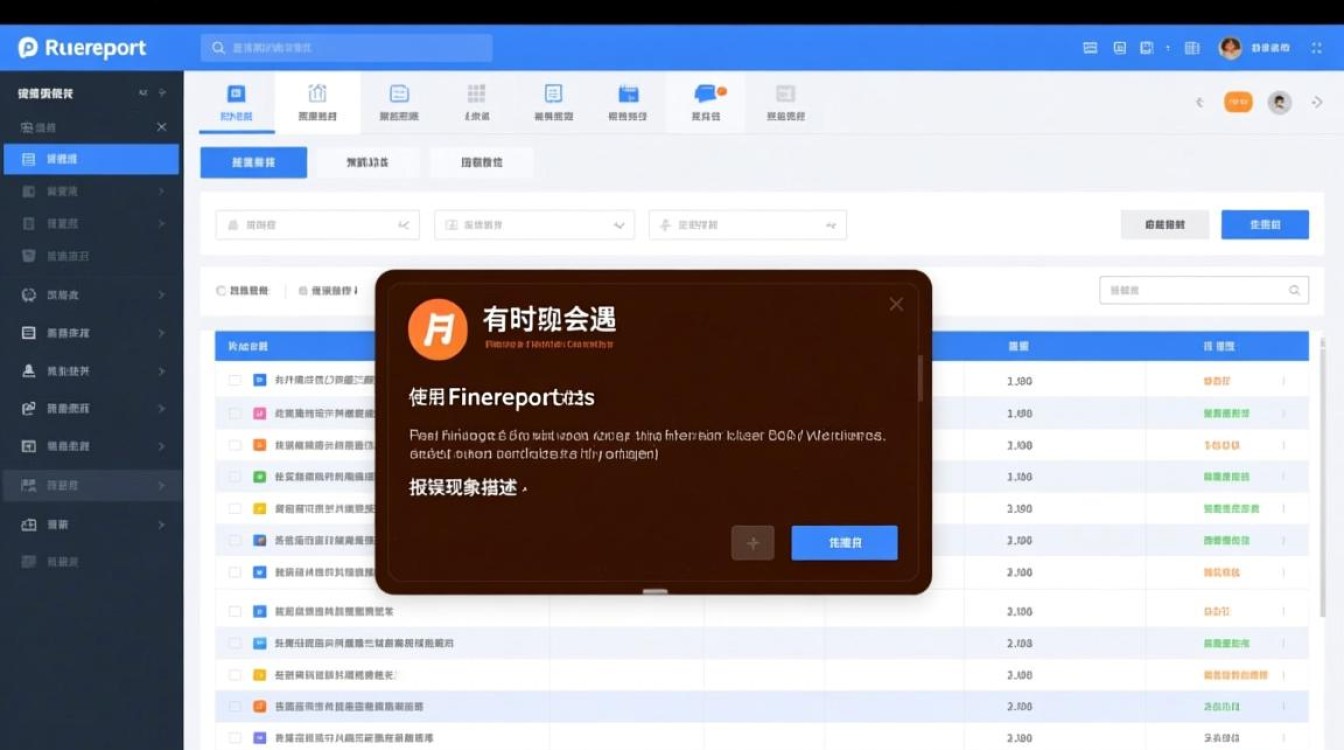Screen dimensions: 1344x750
Task: Click the magnifier icon in the table search field
Action: 1294,290
